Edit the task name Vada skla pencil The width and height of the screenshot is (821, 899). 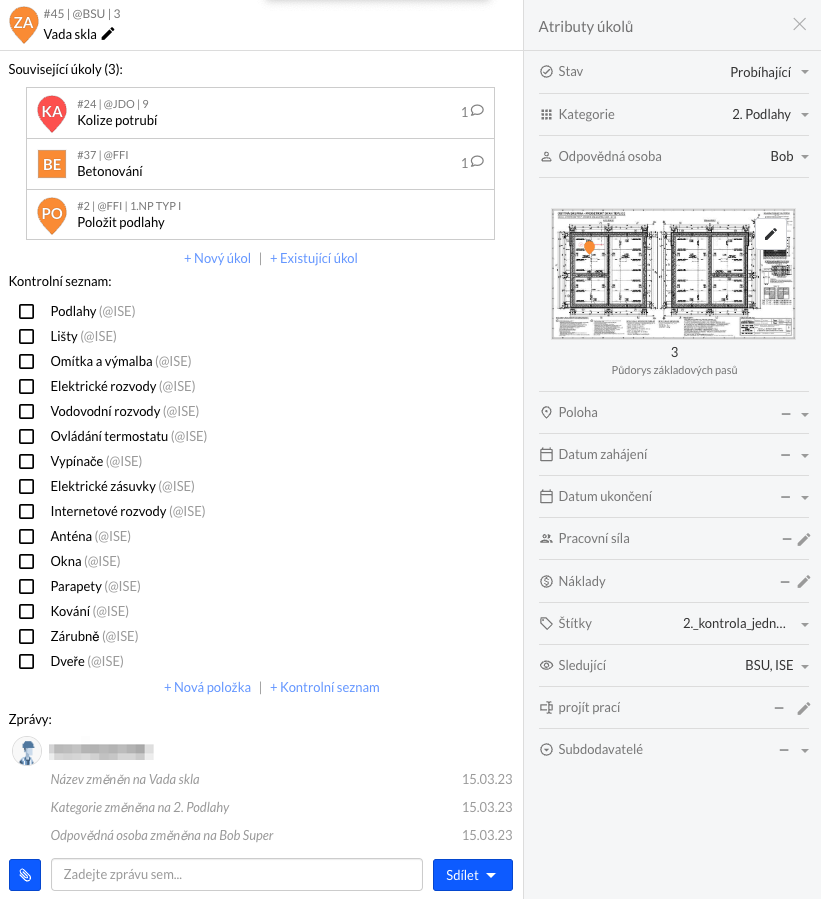click(108, 34)
